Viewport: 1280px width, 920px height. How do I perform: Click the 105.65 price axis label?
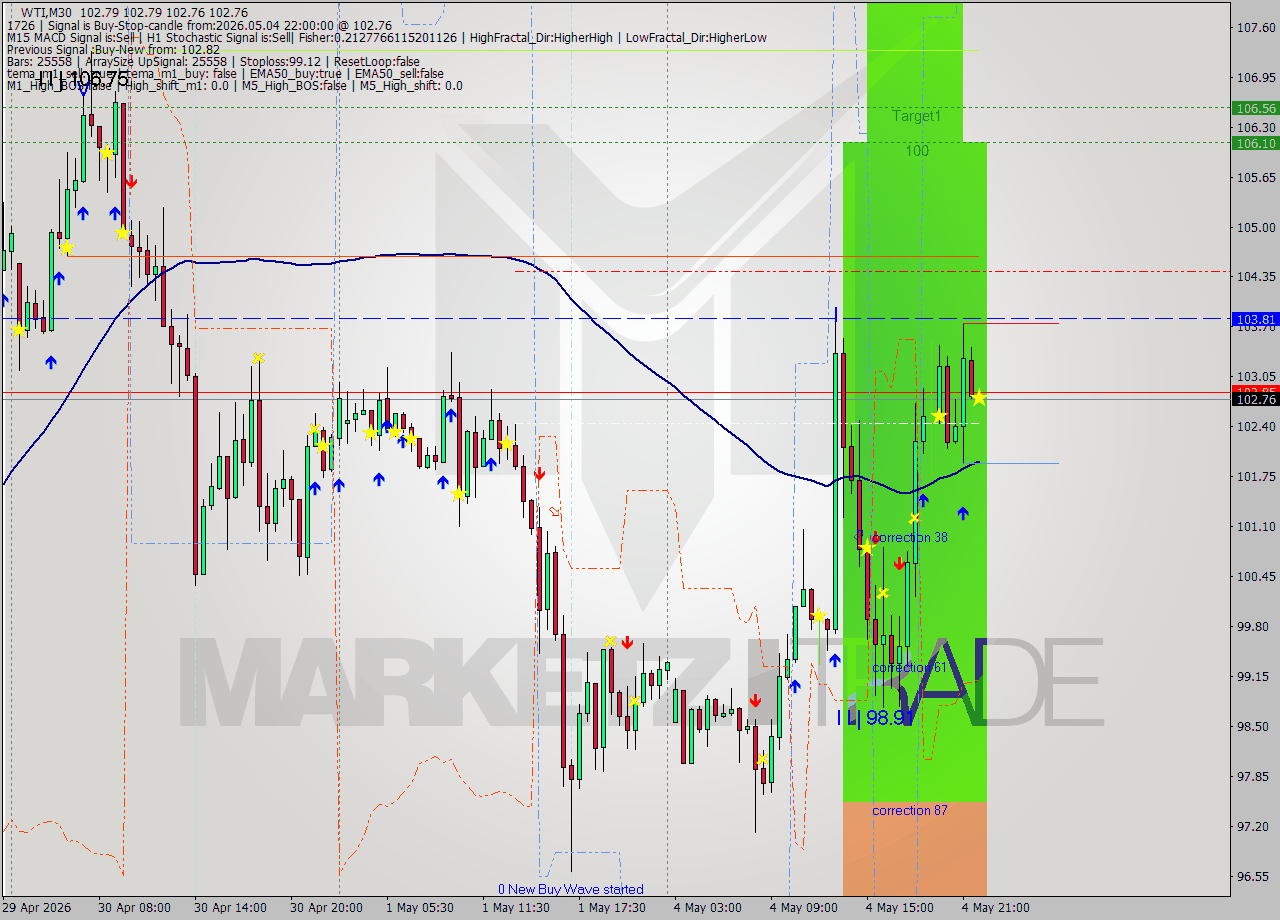[x=1254, y=177]
